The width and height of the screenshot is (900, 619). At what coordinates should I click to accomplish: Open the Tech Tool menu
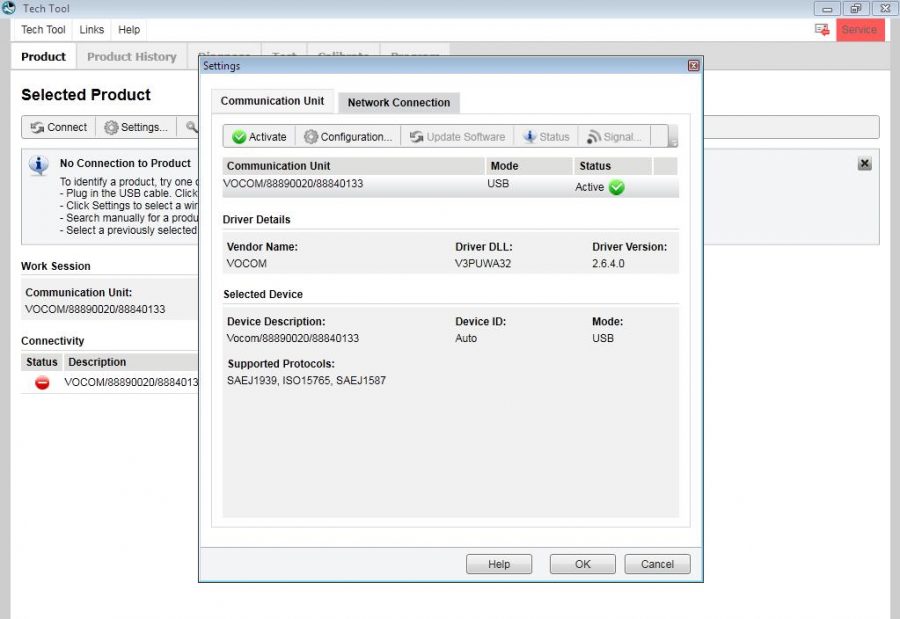[43, 29]
